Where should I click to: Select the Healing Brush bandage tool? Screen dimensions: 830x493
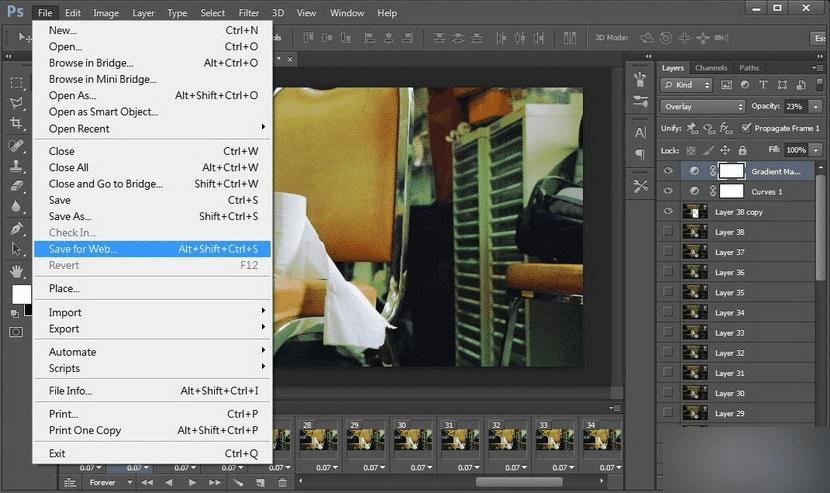[16, 145]
